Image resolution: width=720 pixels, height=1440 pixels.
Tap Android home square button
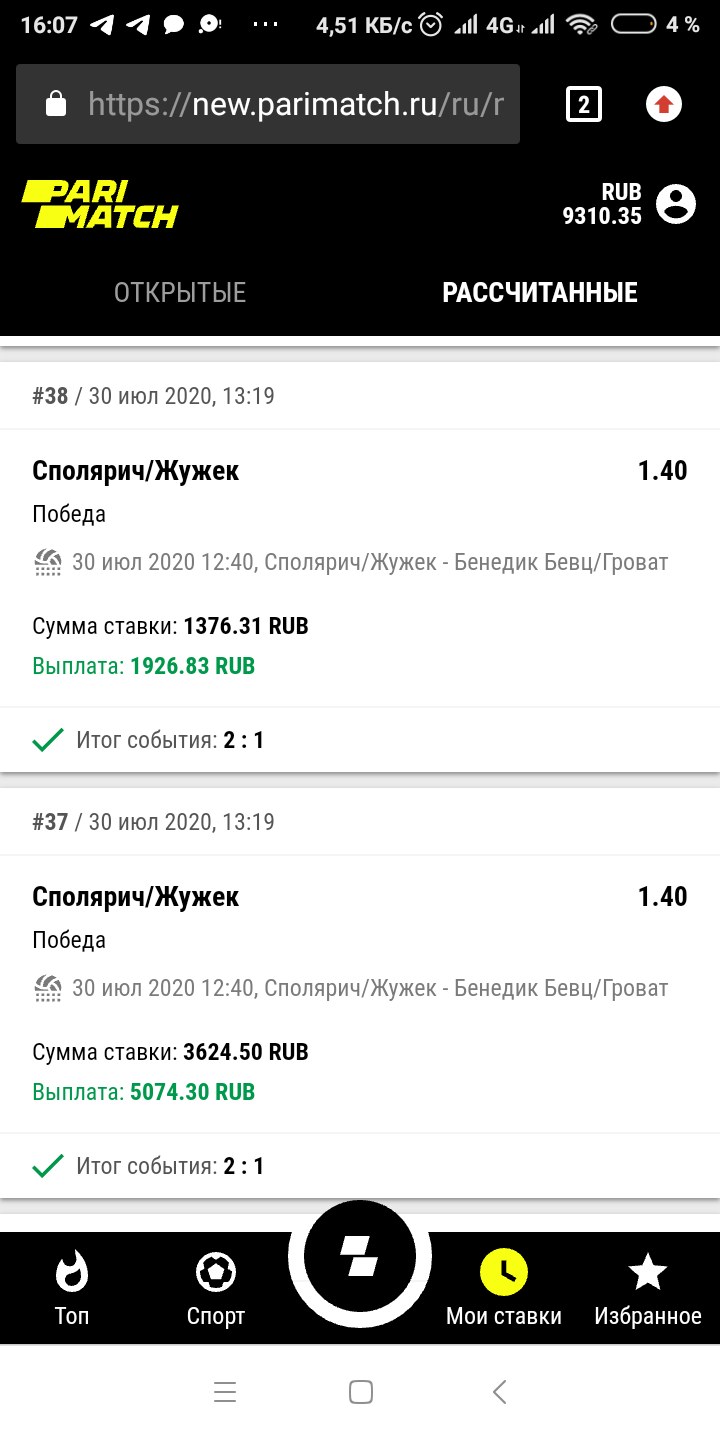(360, 1391)
